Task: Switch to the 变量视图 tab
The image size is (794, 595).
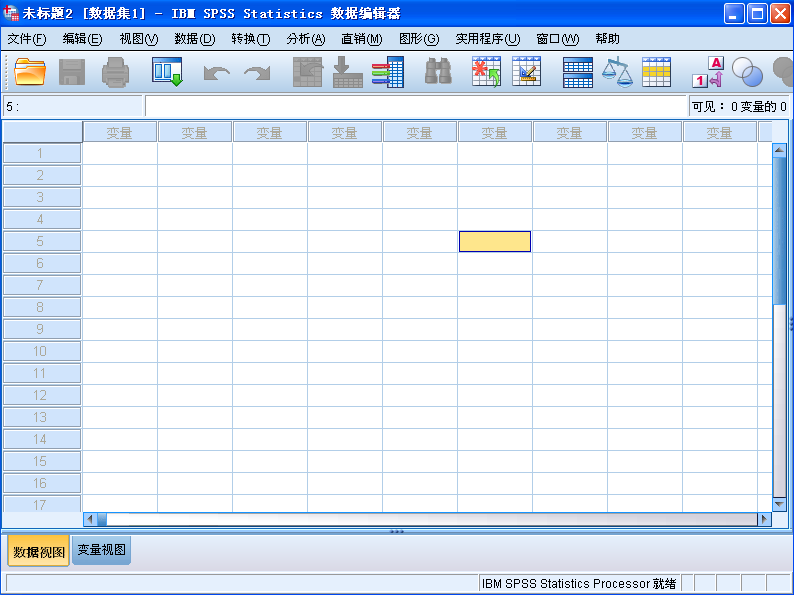Action: coord(101,550)
